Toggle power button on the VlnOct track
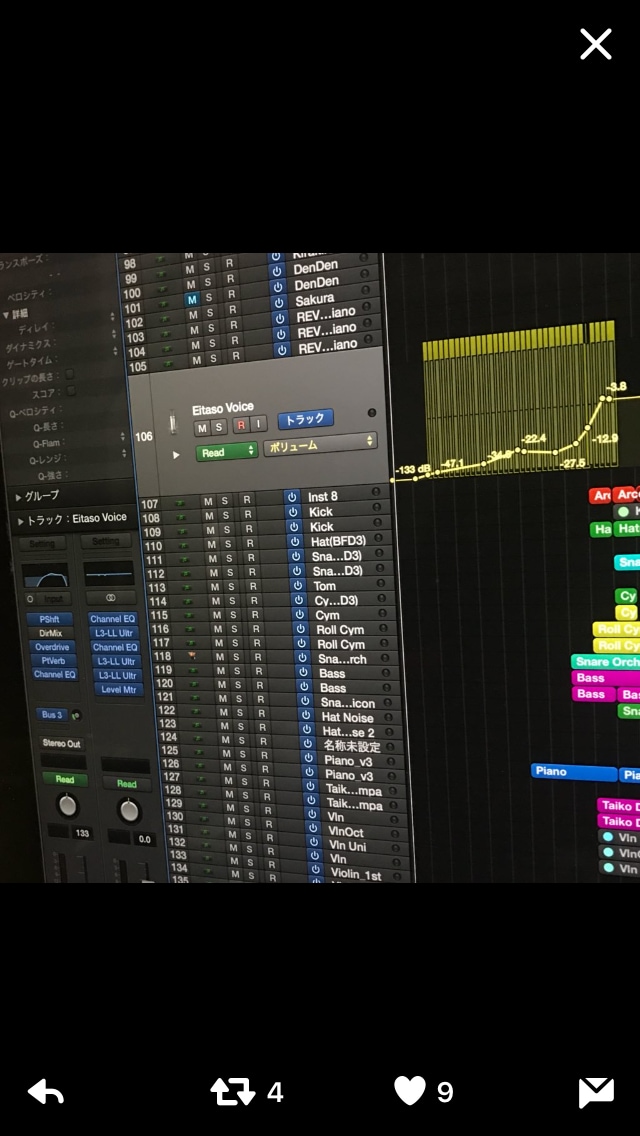 click(313, 827)
